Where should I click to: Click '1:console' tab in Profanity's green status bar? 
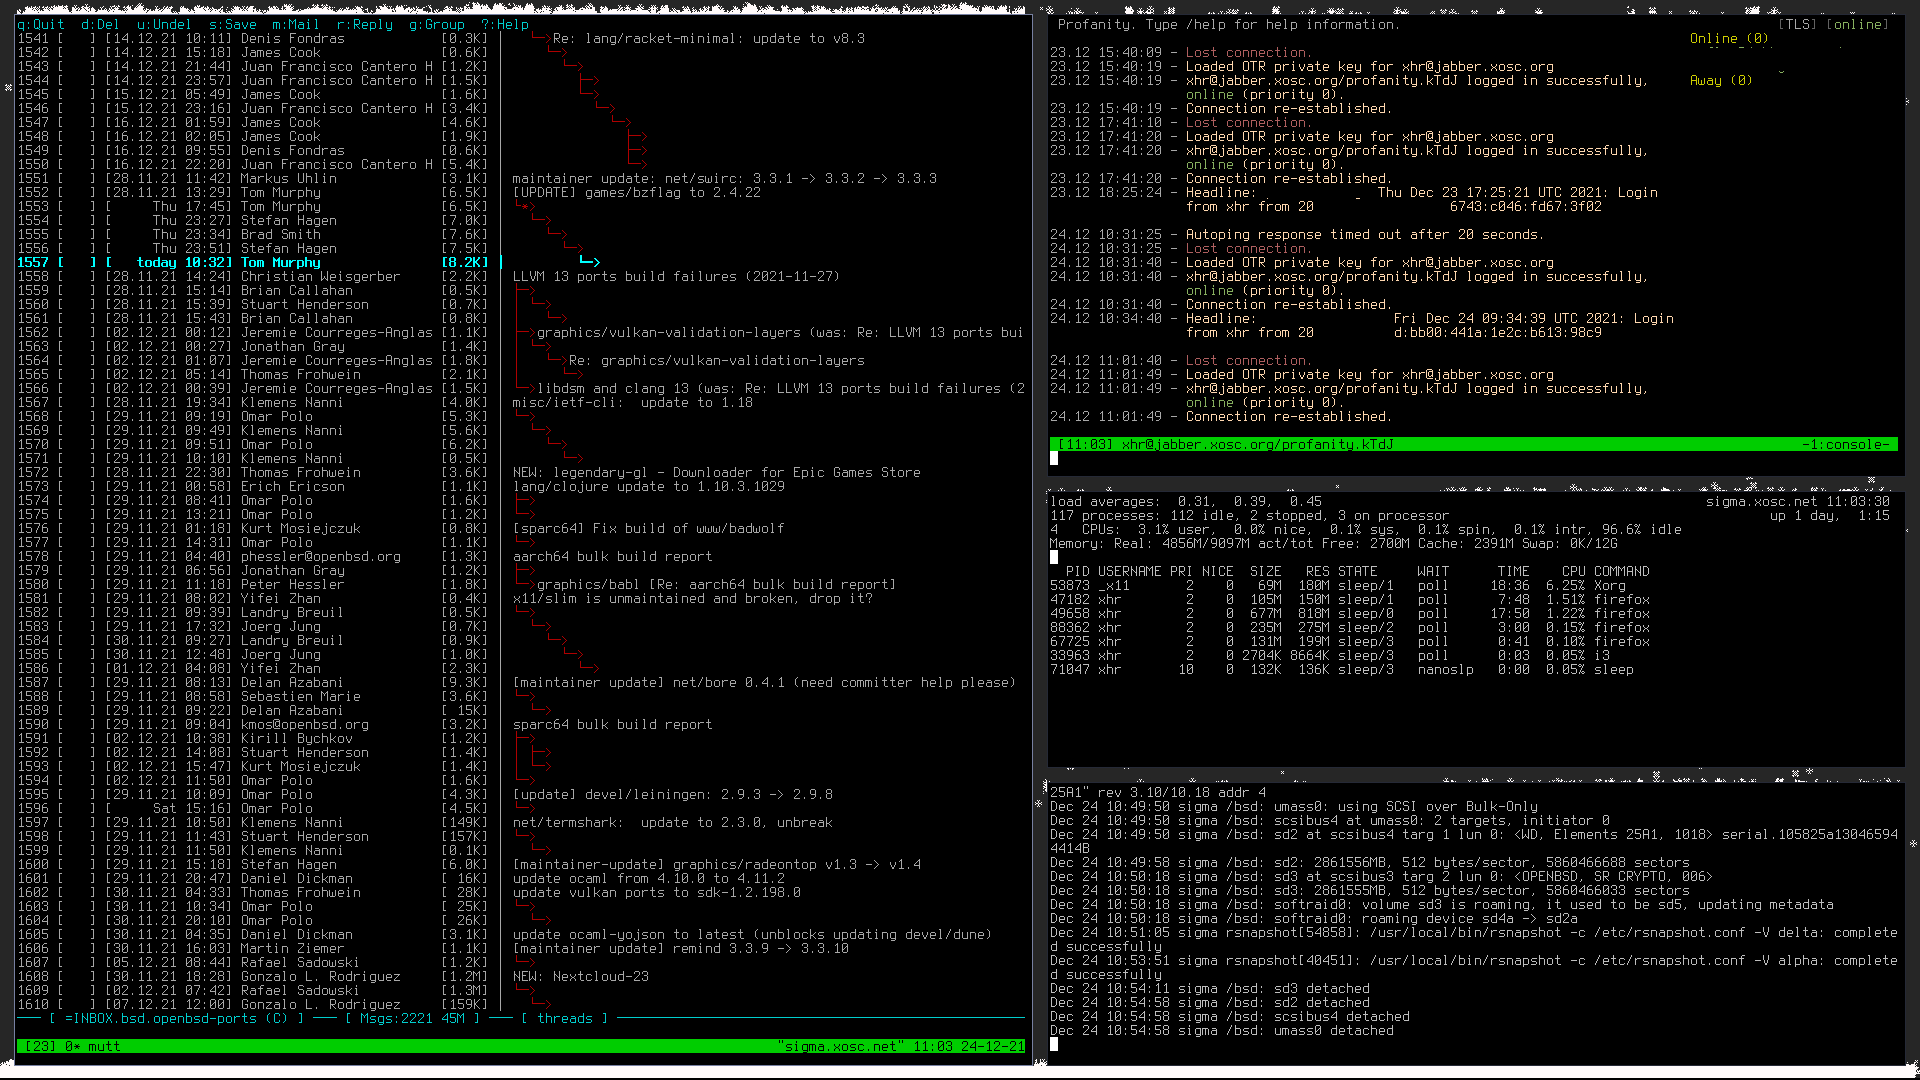[x=1849, y=445]
